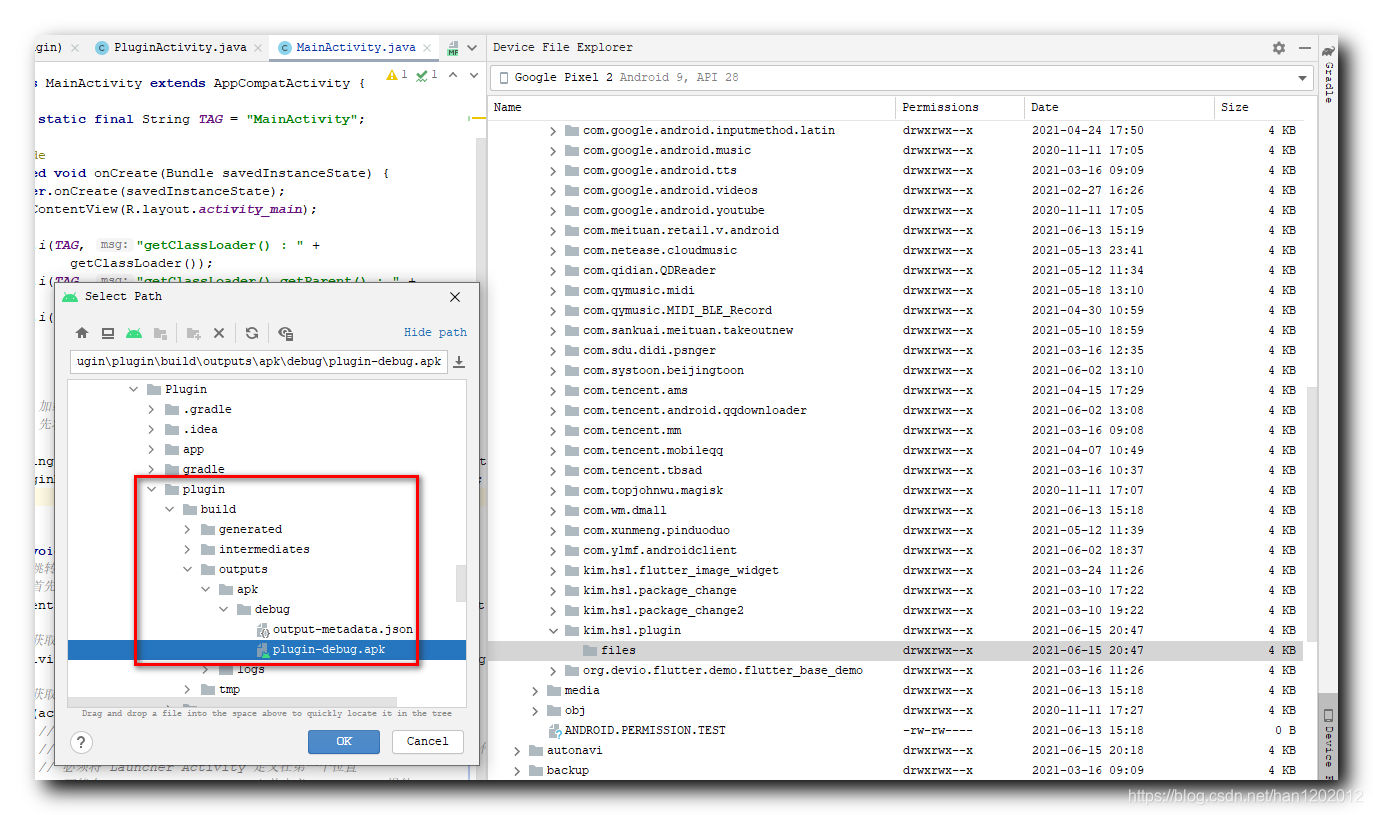Image resolution: width=1373 pixels, height=815 pixels.
Task: Toggle show hidden files and directories icon
Action: [x=286, y=333]
